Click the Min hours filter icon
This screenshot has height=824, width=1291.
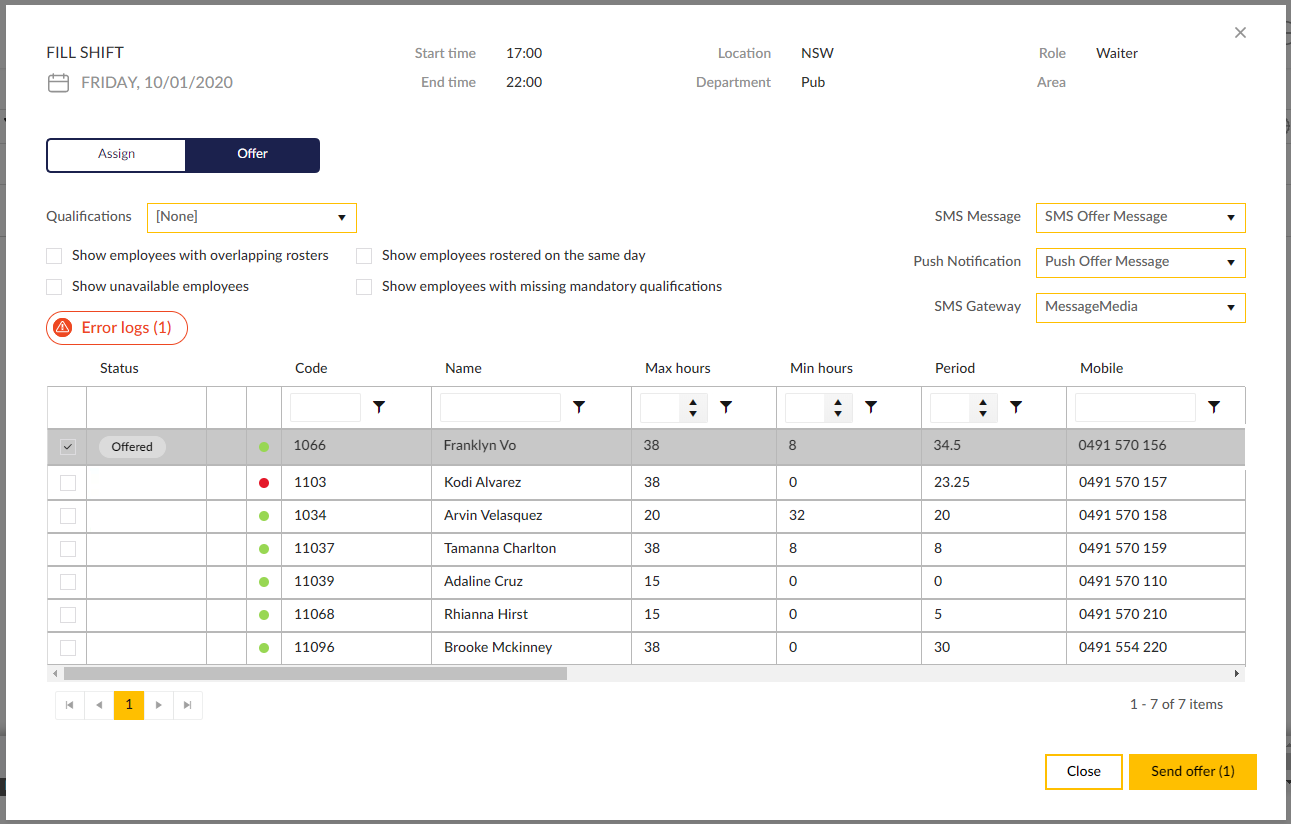click(x=871, y=407)
